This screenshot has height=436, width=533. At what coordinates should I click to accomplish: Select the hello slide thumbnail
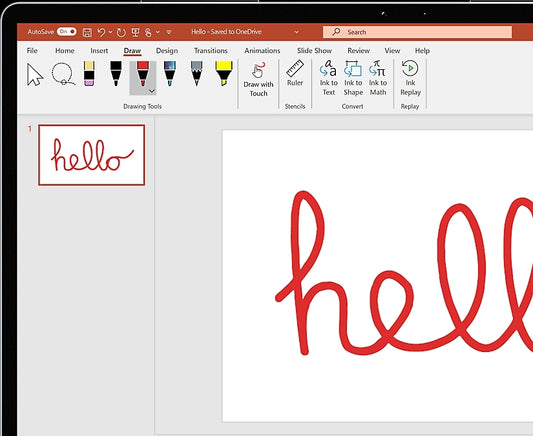92,155
